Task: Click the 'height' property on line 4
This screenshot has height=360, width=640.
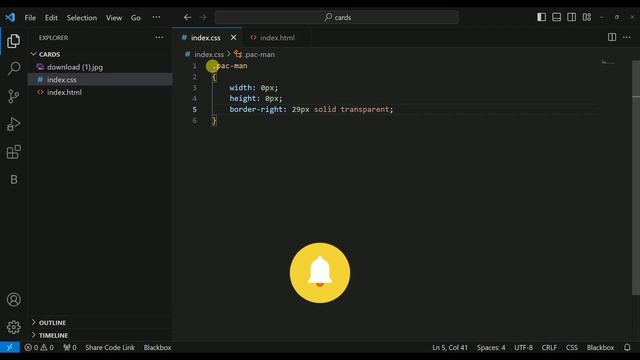Action: click(x=243, y=98)
